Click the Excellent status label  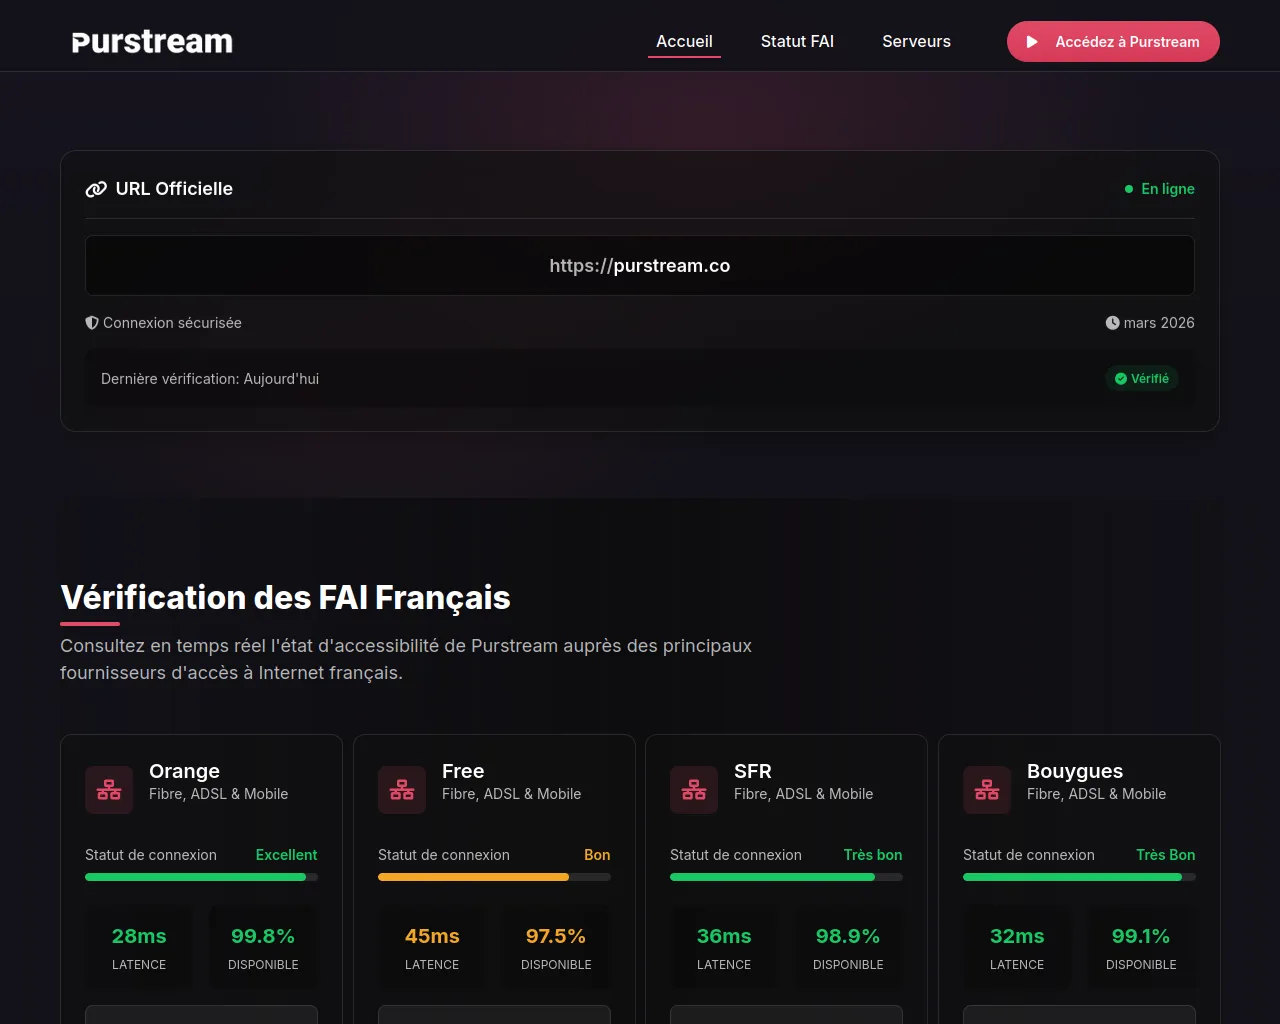coord(286,855)
